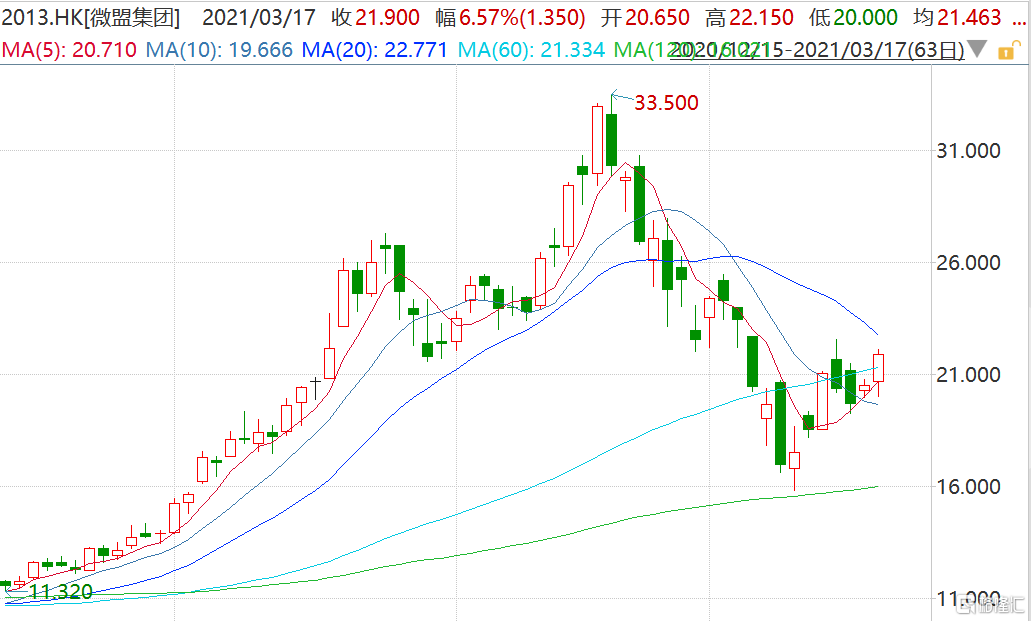Viewport: 1031px width, 621px height.
Task: Click the last red candlestick on chart
Action: pos(879,368)
